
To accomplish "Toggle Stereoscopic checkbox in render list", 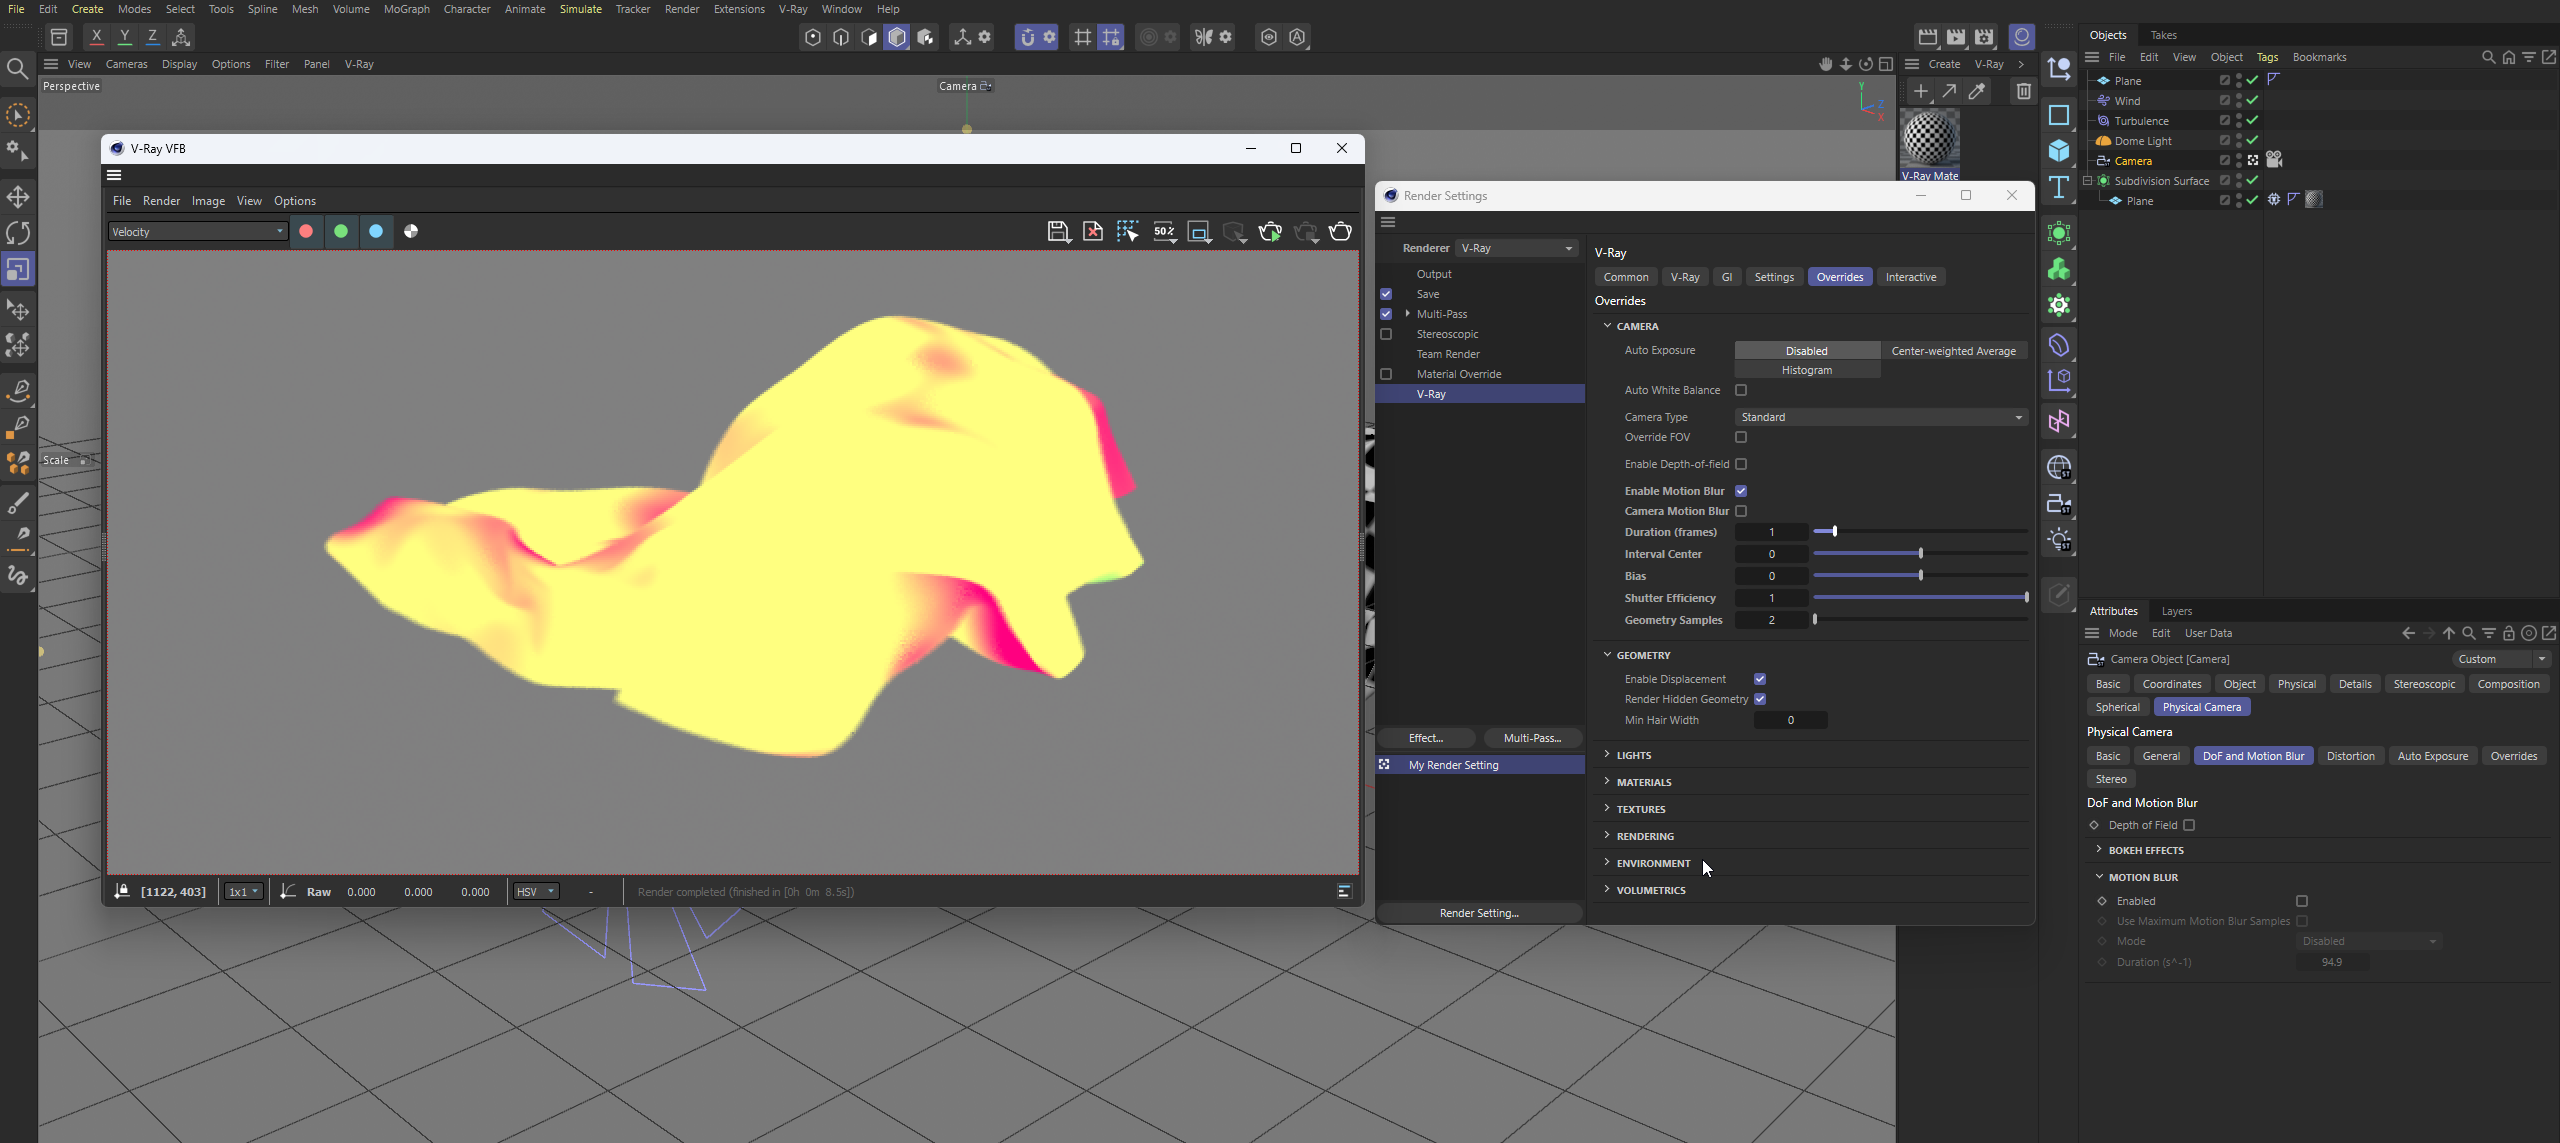I will [1386, 334].
